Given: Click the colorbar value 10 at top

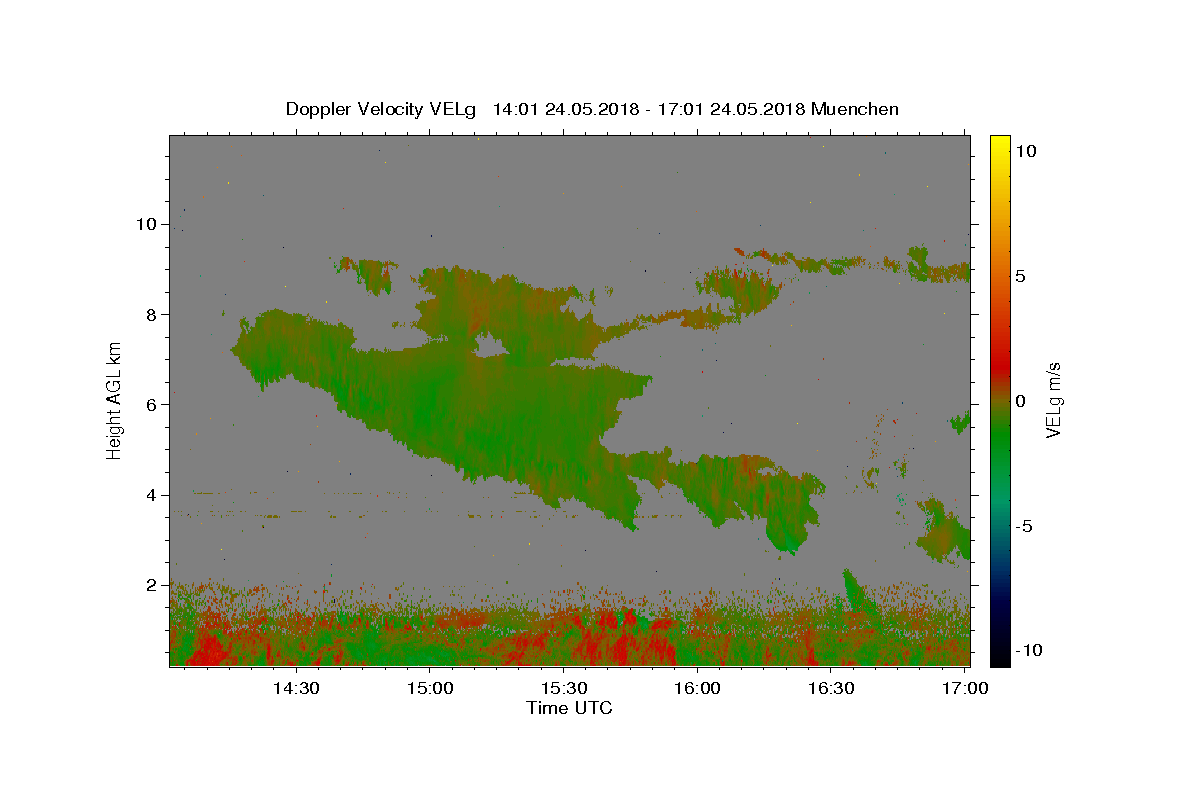Looking at the screenshot, I should tap(1025, 150).
